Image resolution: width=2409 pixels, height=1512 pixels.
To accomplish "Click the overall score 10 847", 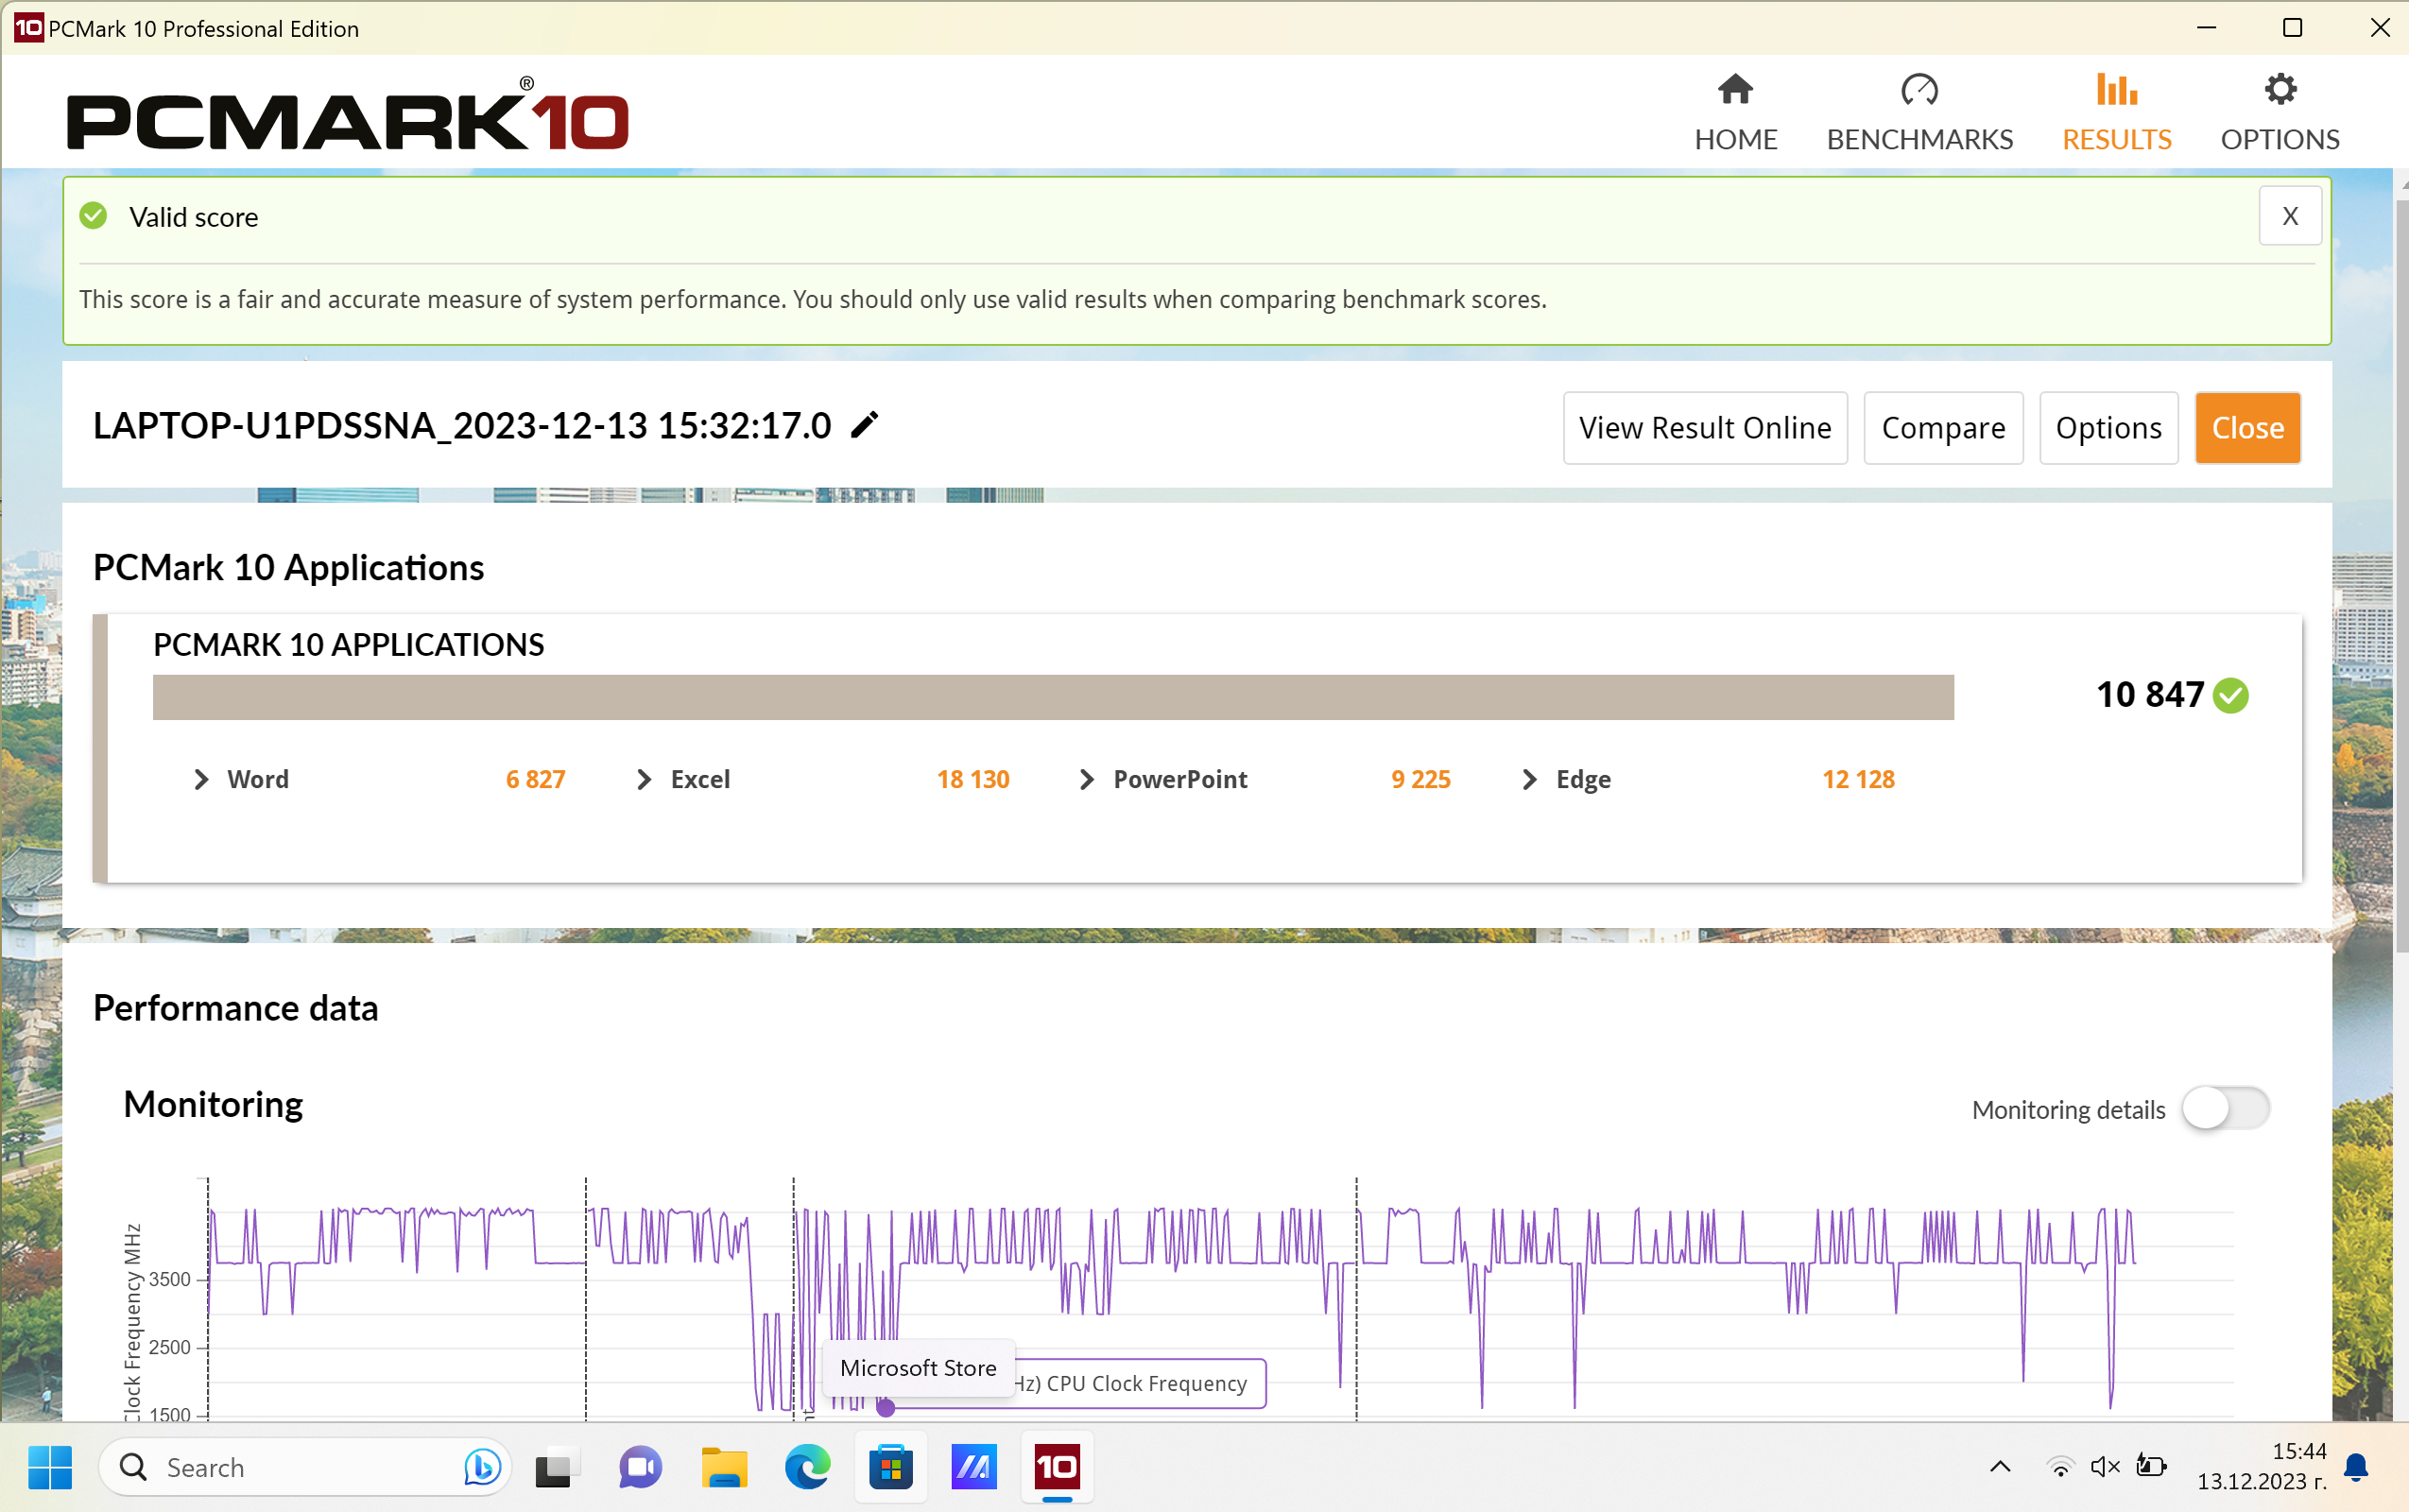I will pyautogui.click(x=2149, y=695).
